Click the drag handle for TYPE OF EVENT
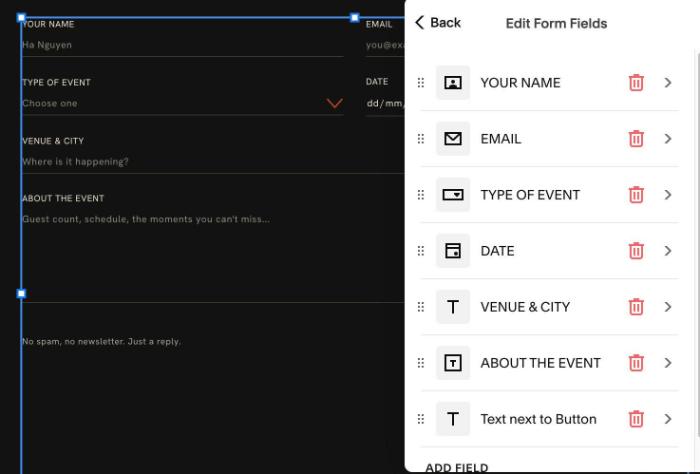700x474 pixels. 421,195
